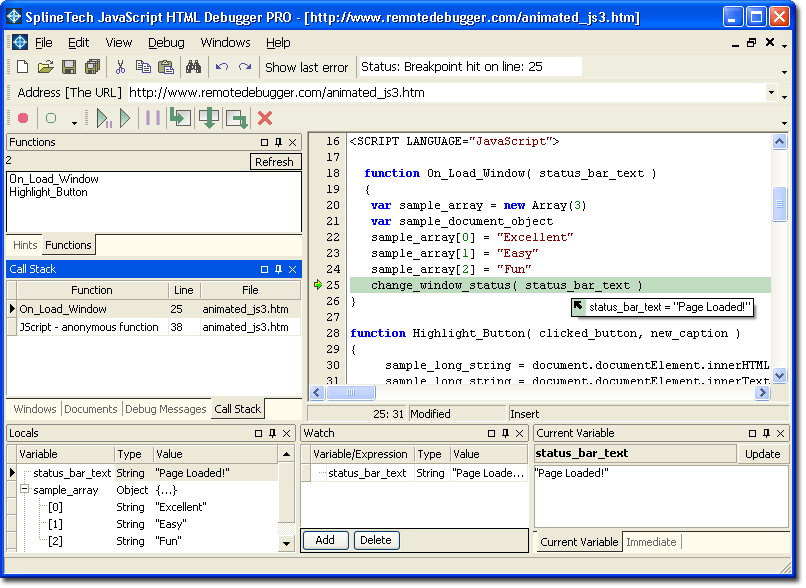The width and height of the screenshot is (806, 588).
Task: Click the Save floppy disk icon
Action: tap(69, 67)
